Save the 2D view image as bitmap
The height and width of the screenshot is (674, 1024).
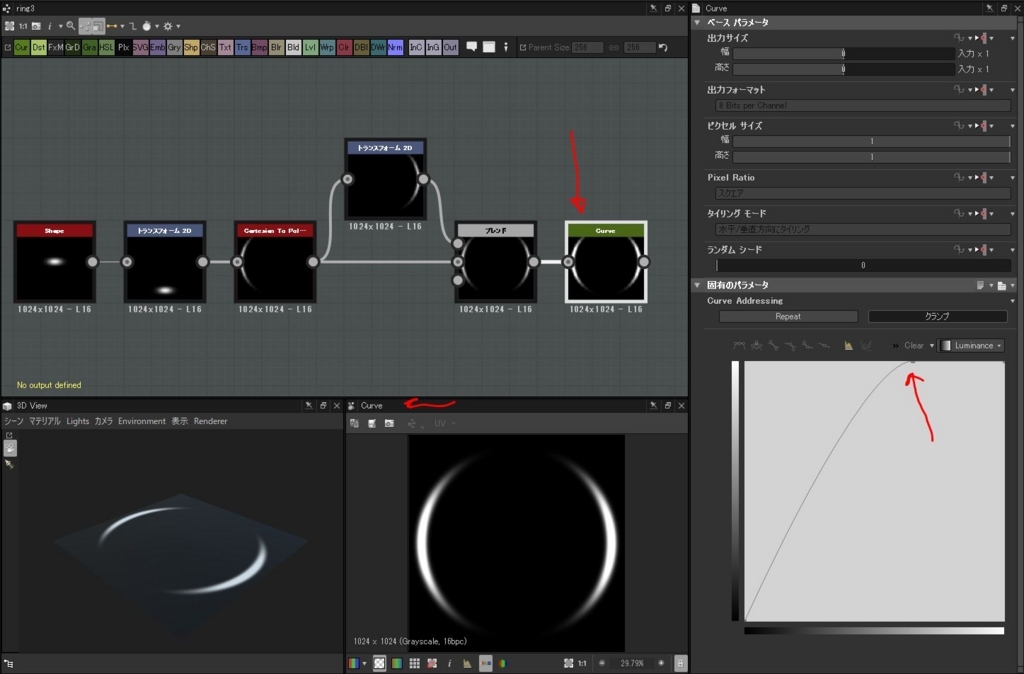pos(372,423)
